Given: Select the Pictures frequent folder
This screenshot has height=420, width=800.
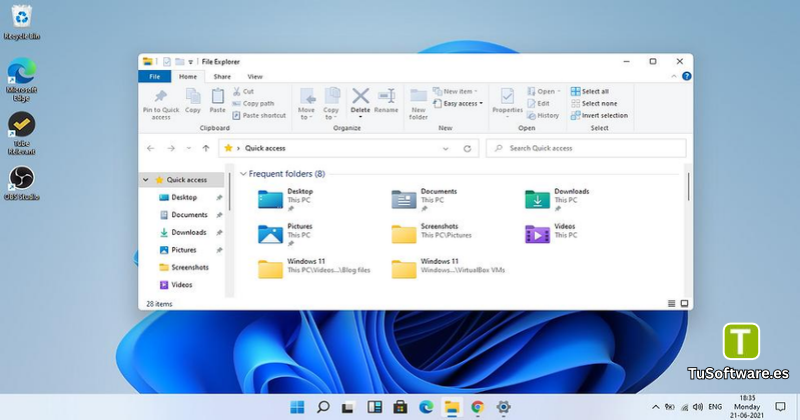Looking at the screenshot, I should pos(286,235).
